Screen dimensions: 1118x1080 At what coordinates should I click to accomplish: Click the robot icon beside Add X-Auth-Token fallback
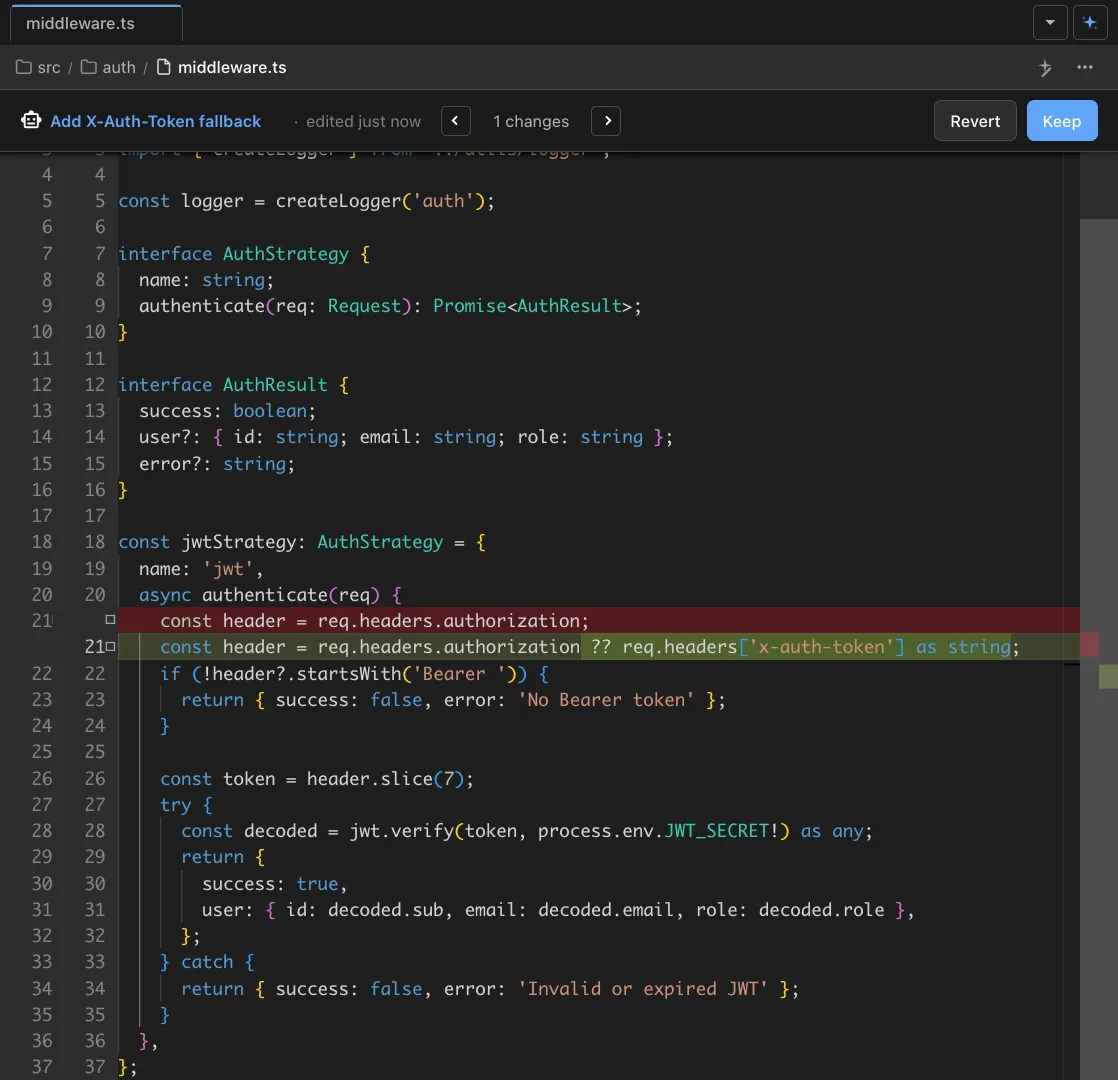(31, 120)
